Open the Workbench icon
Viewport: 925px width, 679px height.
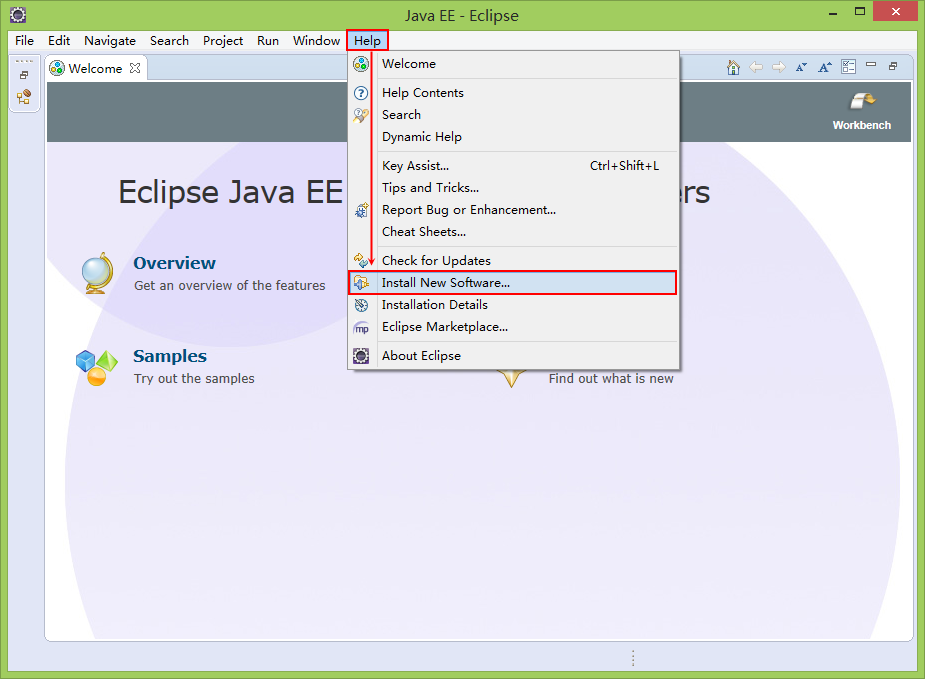(x=862, y=101)
